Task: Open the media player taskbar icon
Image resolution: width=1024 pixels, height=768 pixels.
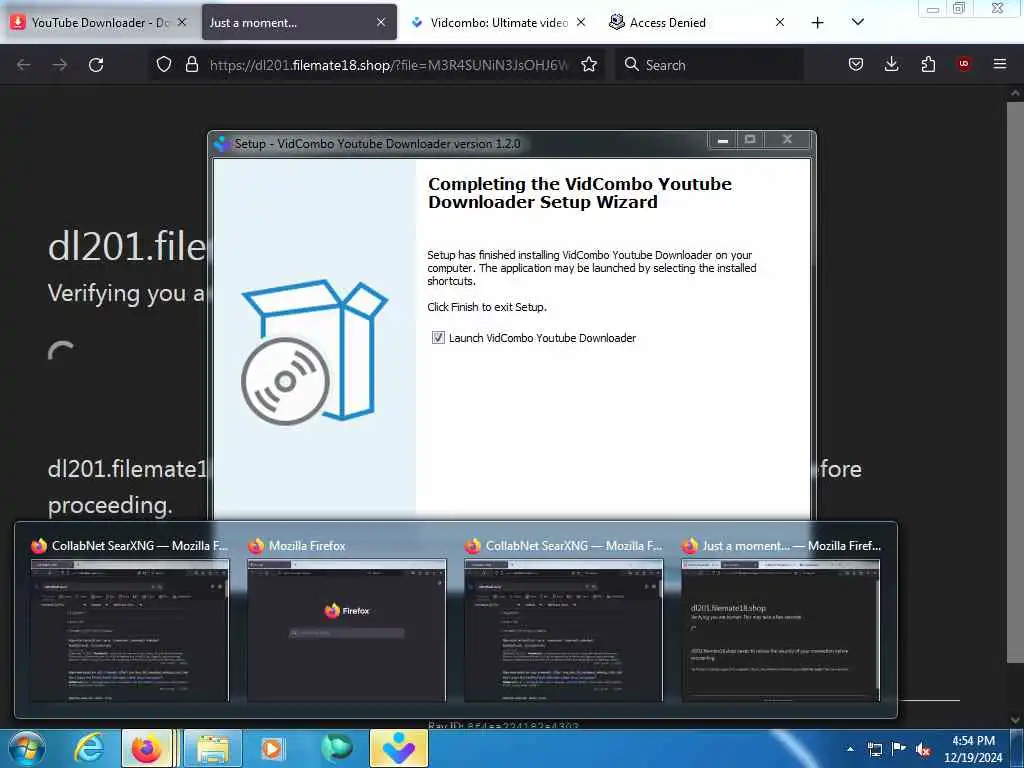Action: (272, 748)
